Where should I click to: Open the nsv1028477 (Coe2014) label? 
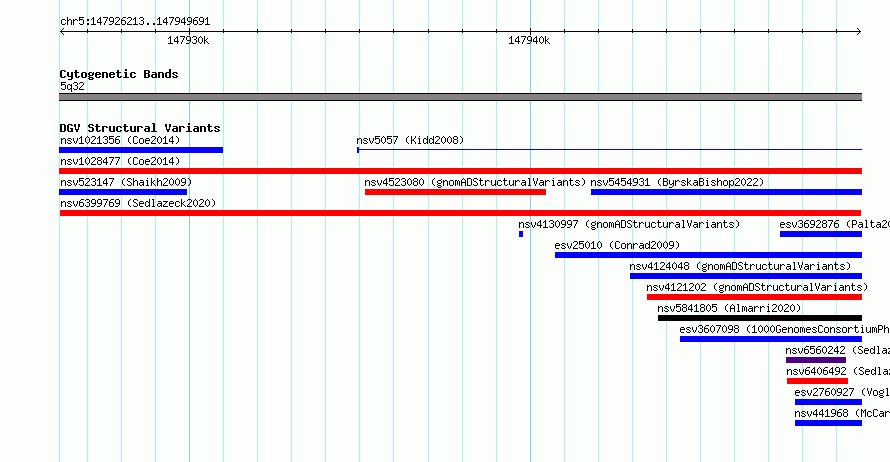pos(120,161)
